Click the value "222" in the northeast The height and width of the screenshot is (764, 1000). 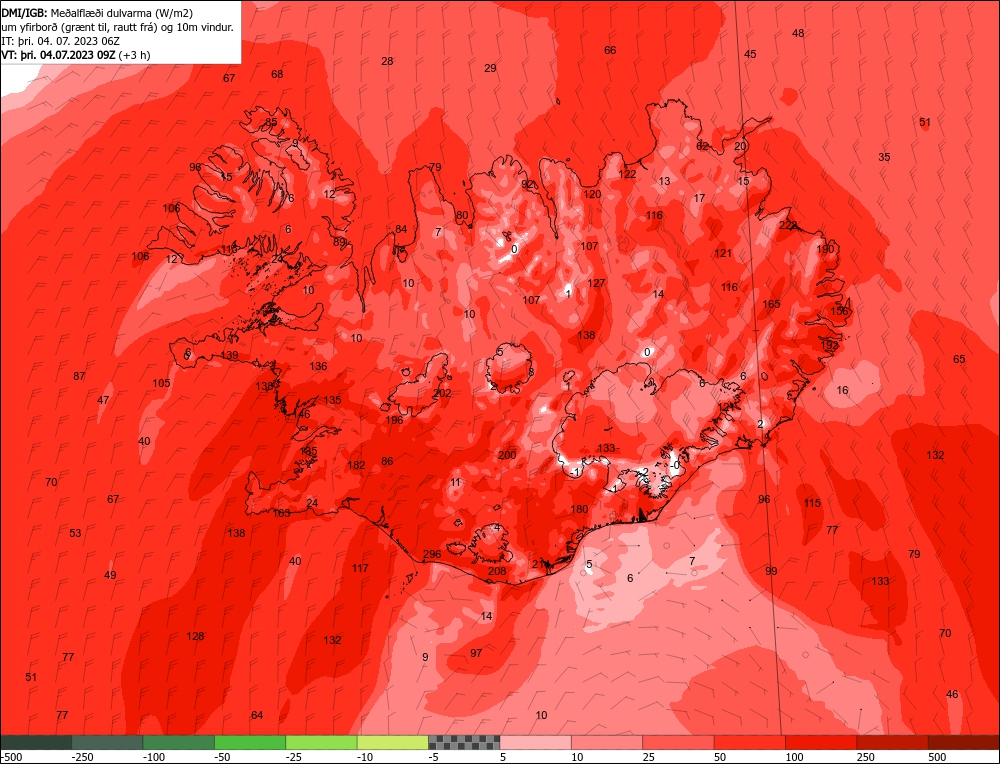tap(788, 225)
